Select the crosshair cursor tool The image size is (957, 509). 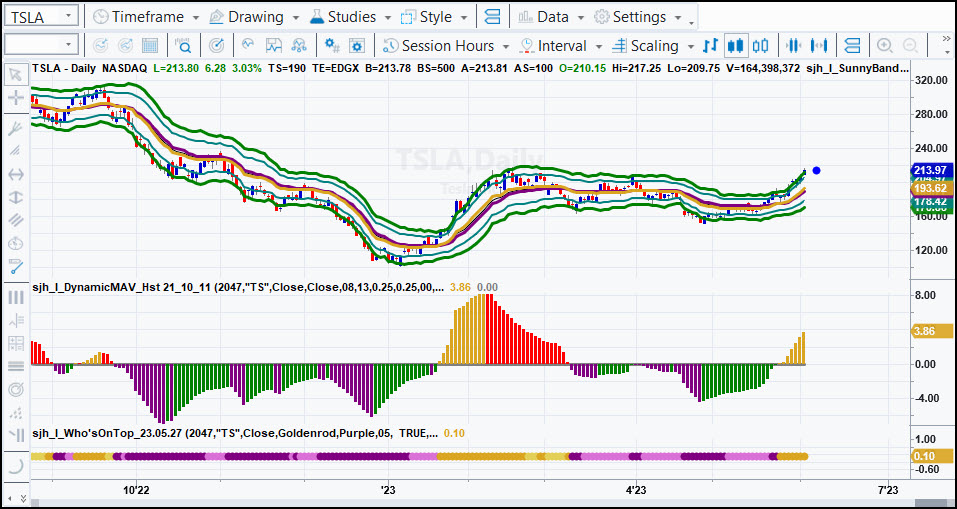(x=15, y=97)
